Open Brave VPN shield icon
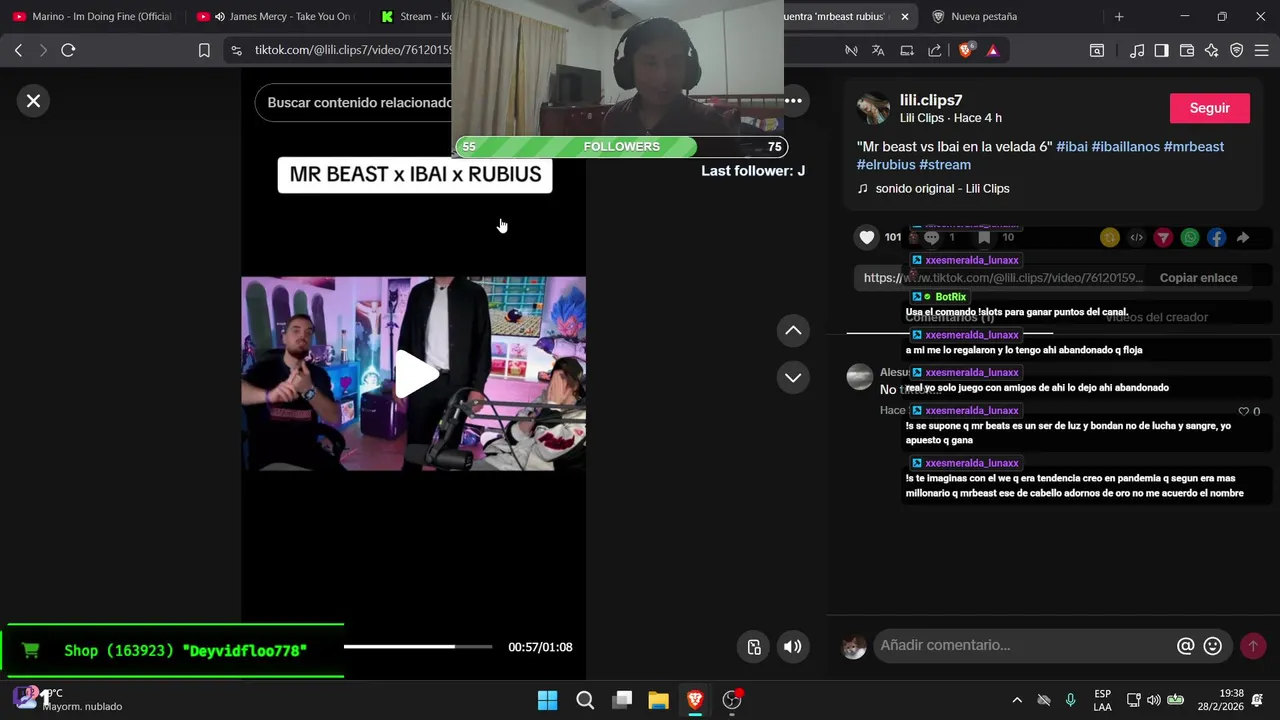Screen dimensions: 1280x720 pyautogui.click(x=1237, y=50)
